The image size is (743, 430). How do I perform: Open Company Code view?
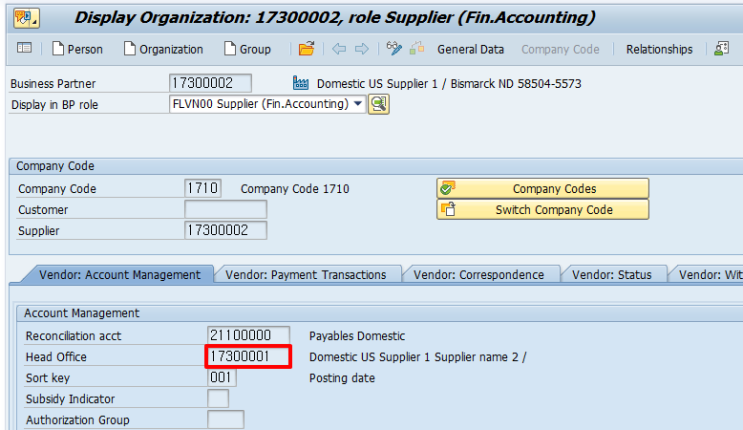click(560, 49)
